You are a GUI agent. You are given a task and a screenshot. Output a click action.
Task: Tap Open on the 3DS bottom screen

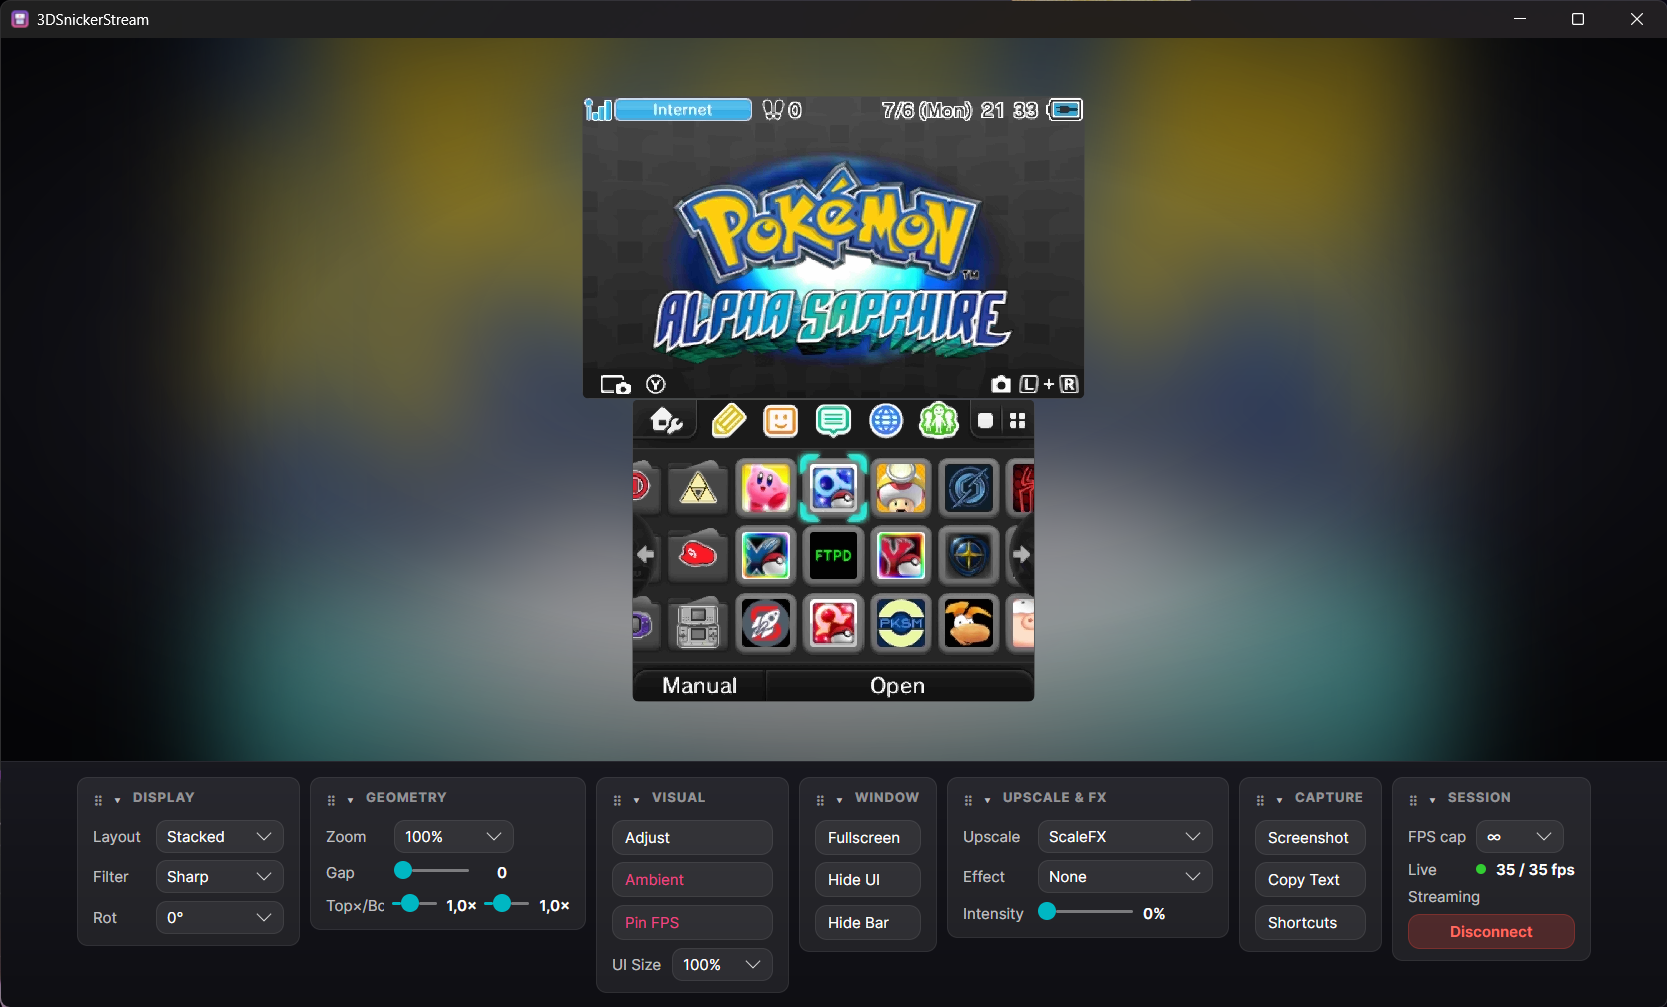click(x=898, y=686)
